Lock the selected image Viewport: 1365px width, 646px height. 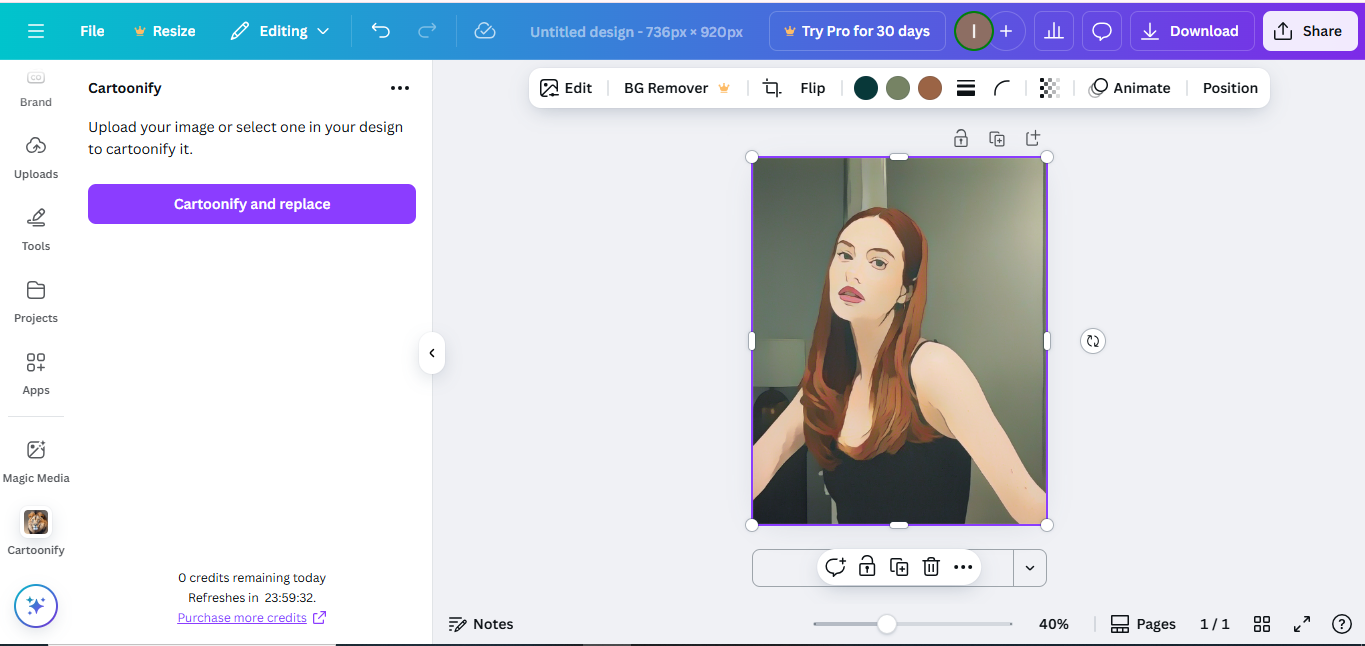click(x=867, y=566)
